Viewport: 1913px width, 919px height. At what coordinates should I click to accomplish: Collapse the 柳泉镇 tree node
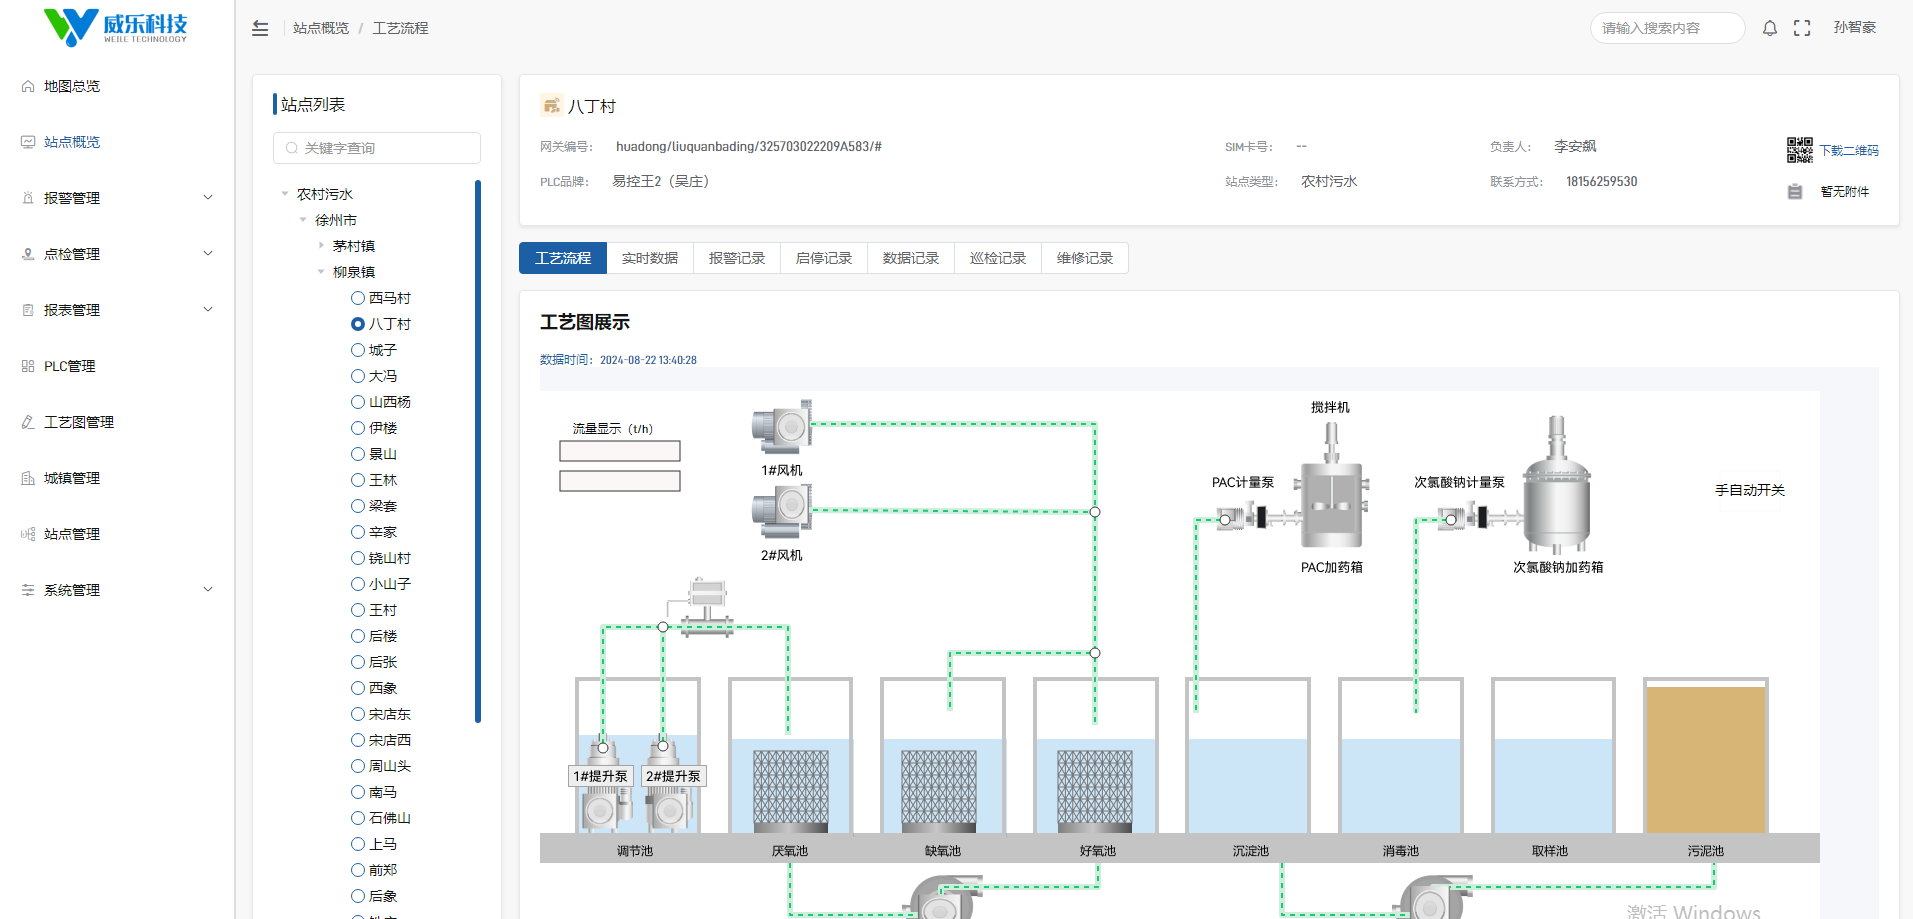[321, 272]
